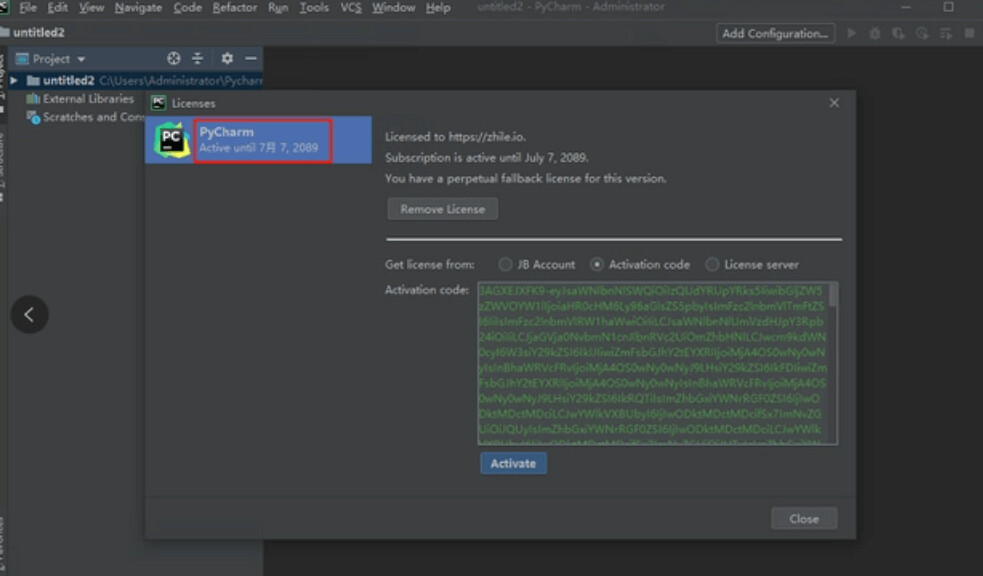Select PyCharm entry in licenses list
This screenshot has height=576, width=983.
click(258, 140)
